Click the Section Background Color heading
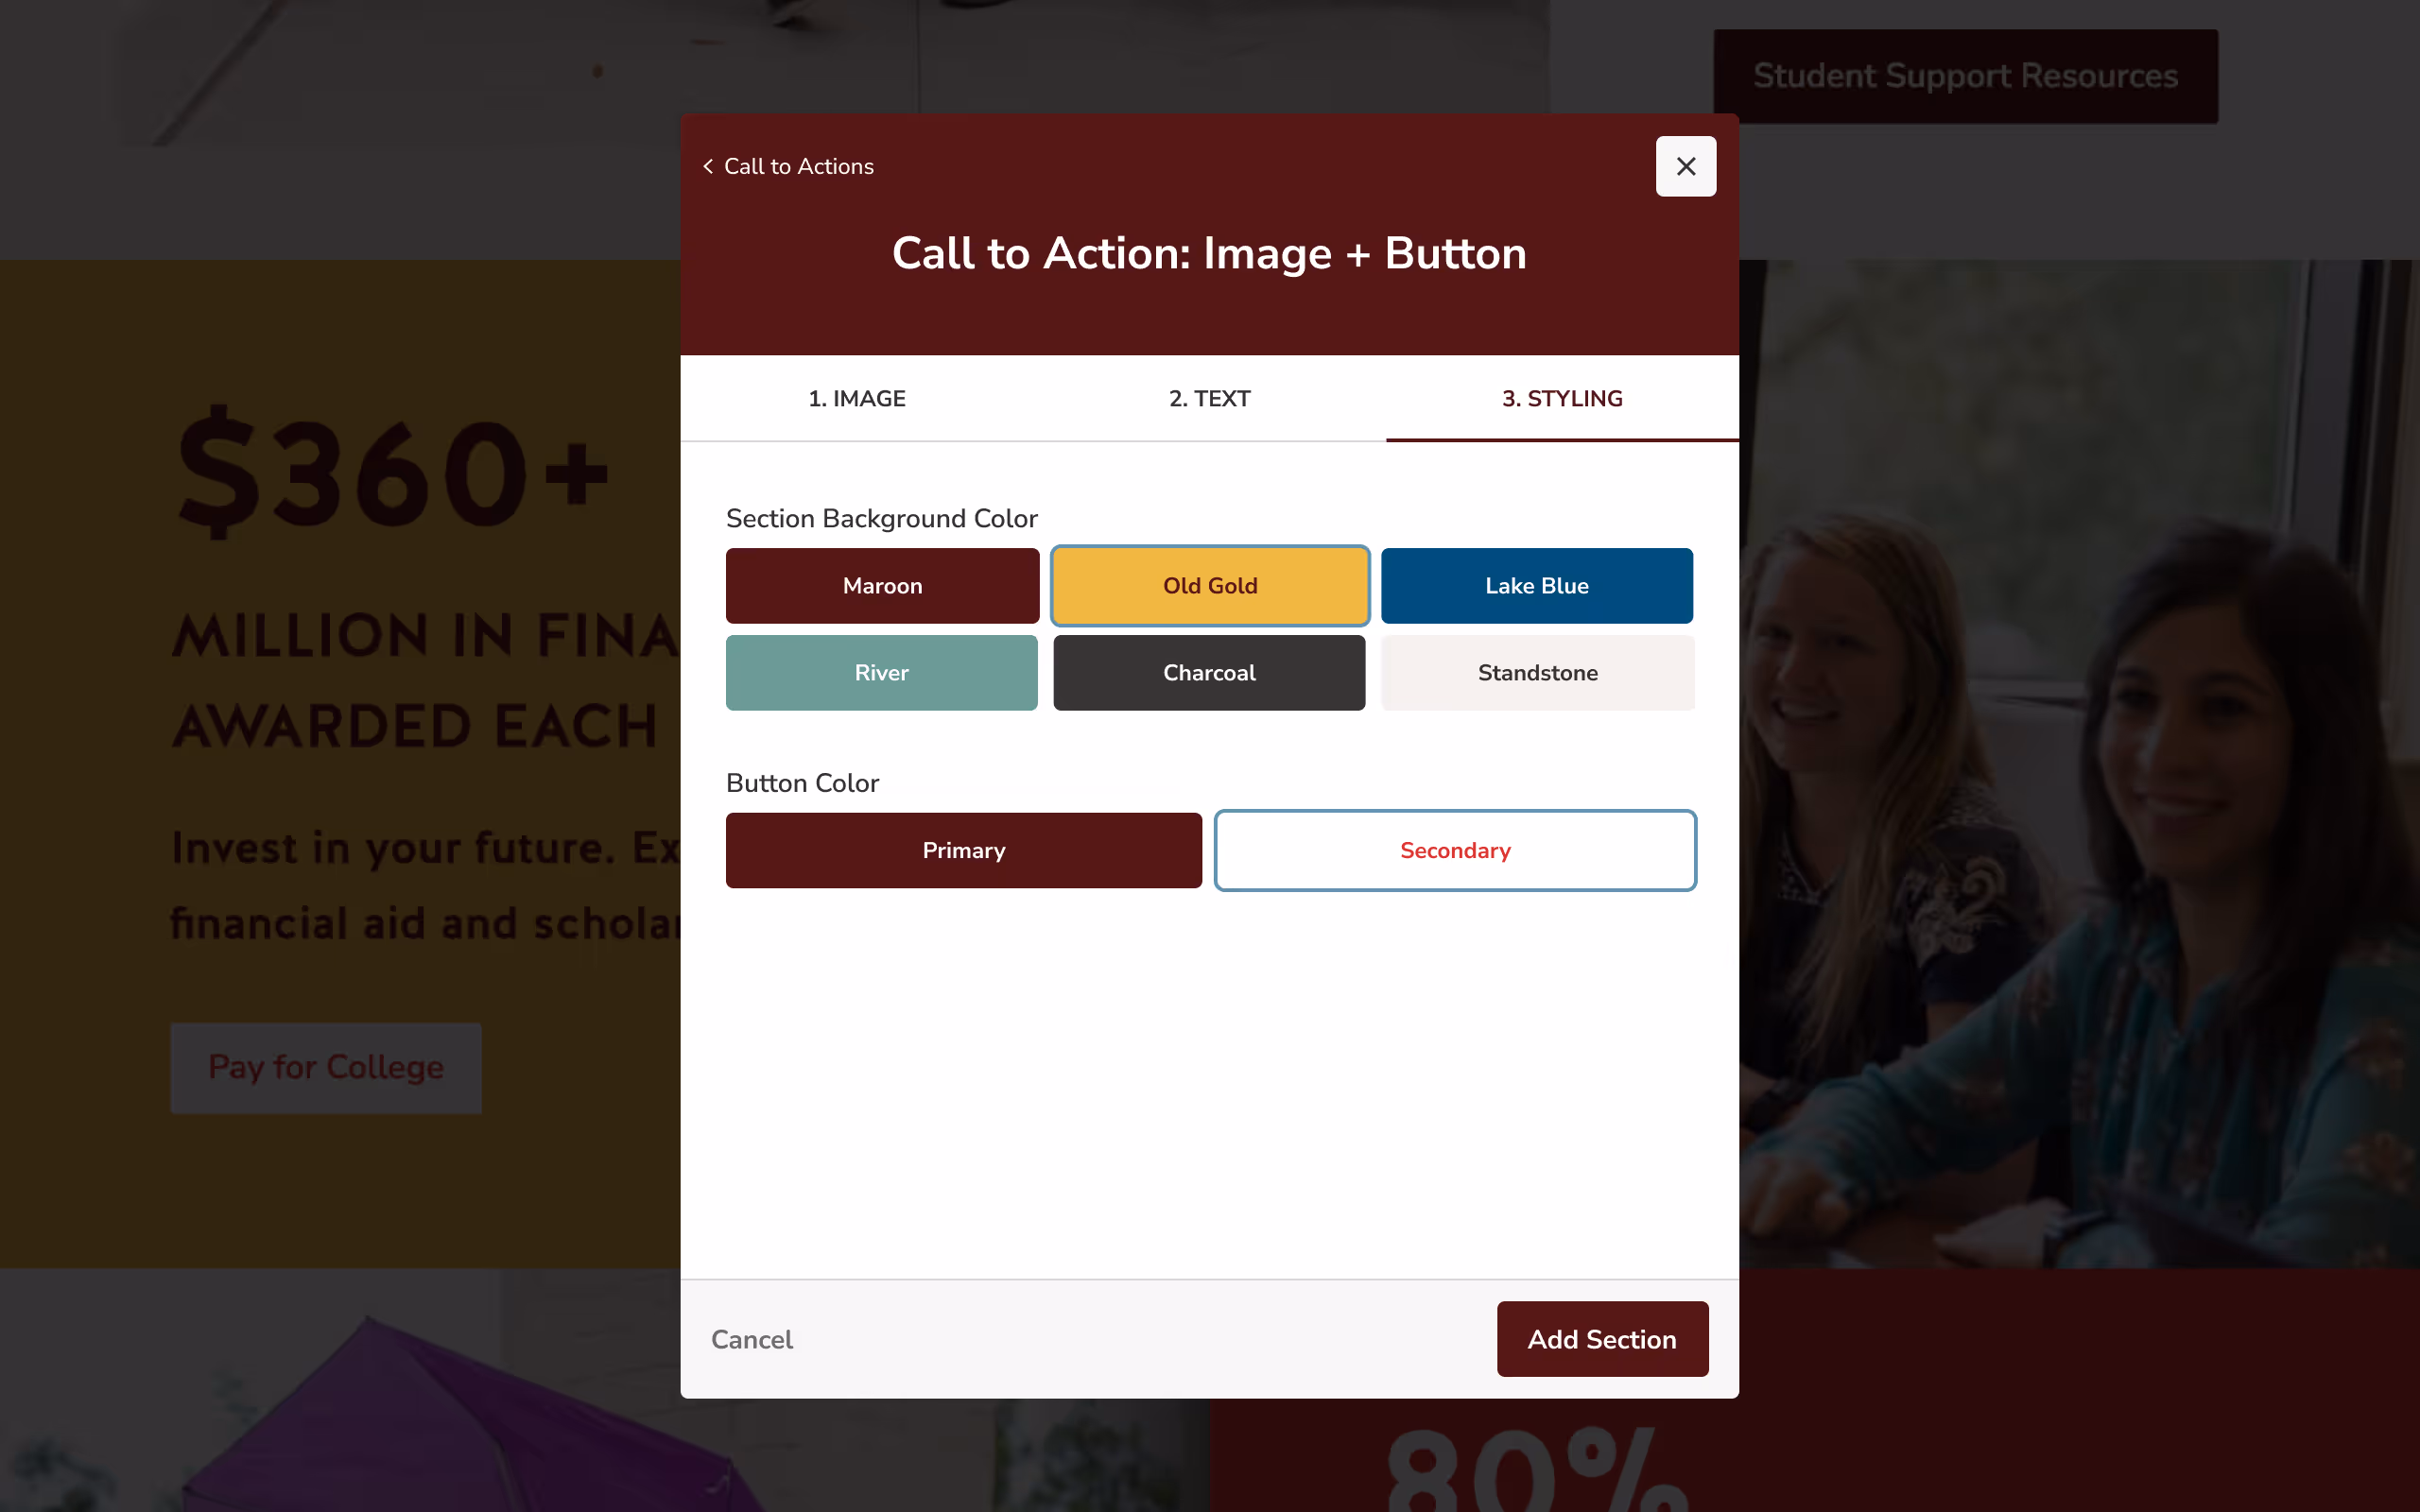 [x=881, y=518]
